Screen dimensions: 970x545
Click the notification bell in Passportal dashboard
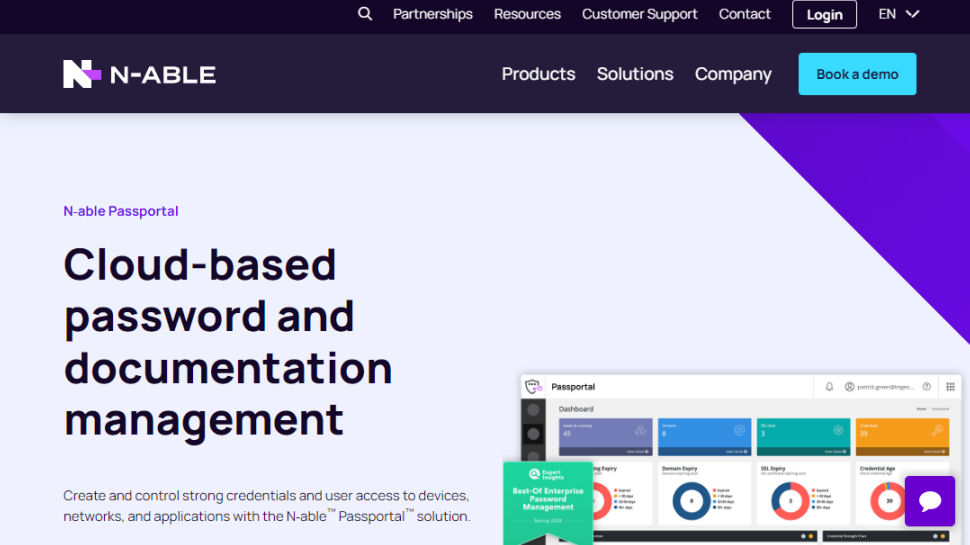pos(829,387)
